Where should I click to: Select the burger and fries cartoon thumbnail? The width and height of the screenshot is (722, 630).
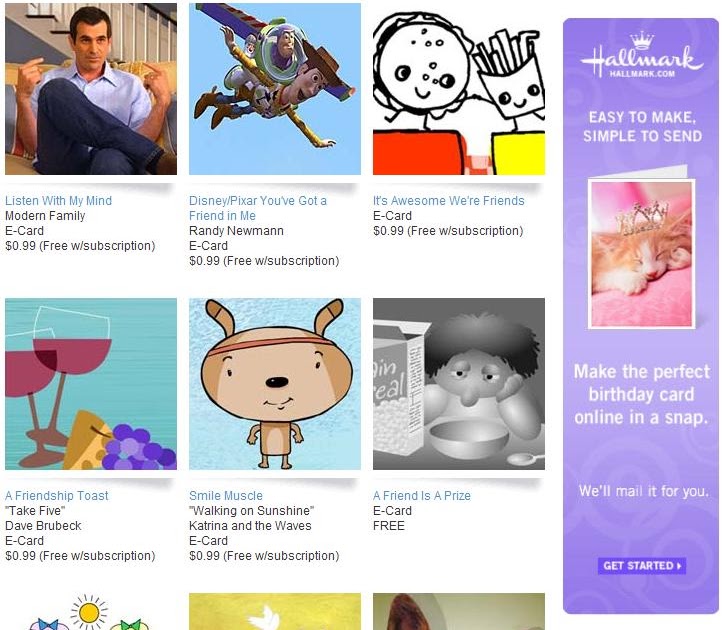point(459,89)
